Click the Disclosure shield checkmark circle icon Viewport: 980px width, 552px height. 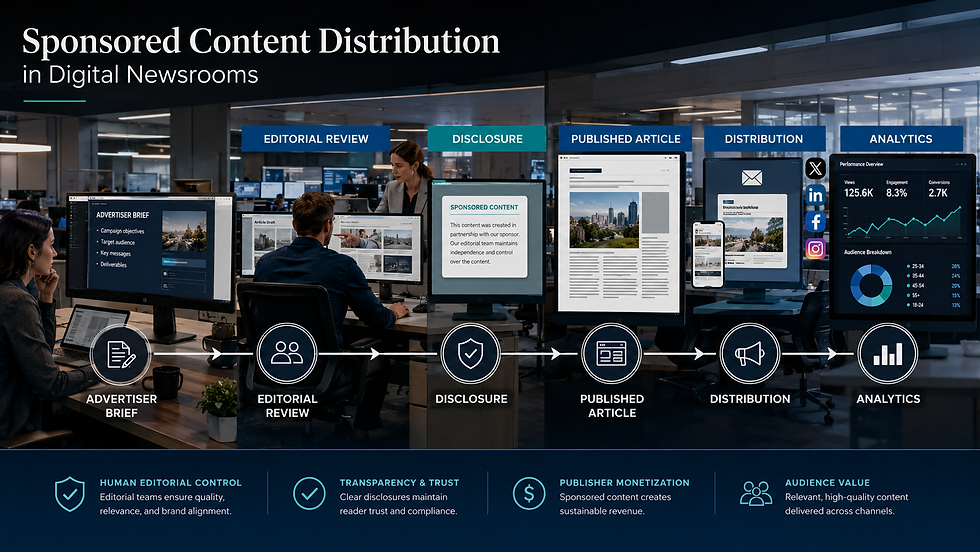click(471, 353)
